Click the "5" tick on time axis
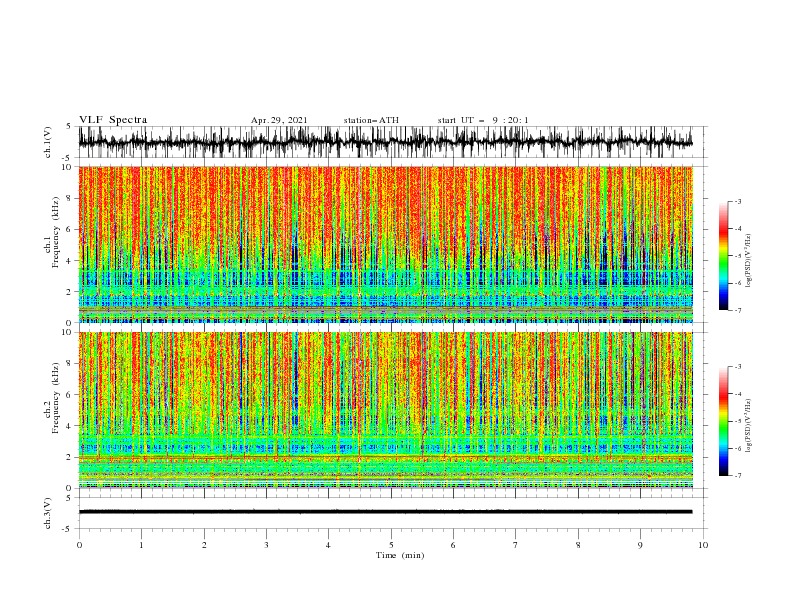Image resolution: width=792 pixels, height=612 pixels. 391,545
